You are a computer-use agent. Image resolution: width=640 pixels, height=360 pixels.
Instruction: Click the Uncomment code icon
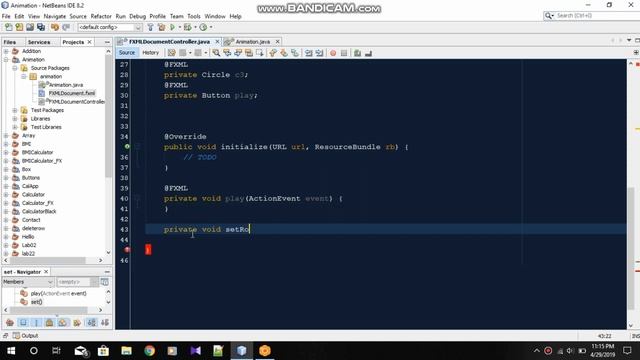coord(369,53)
